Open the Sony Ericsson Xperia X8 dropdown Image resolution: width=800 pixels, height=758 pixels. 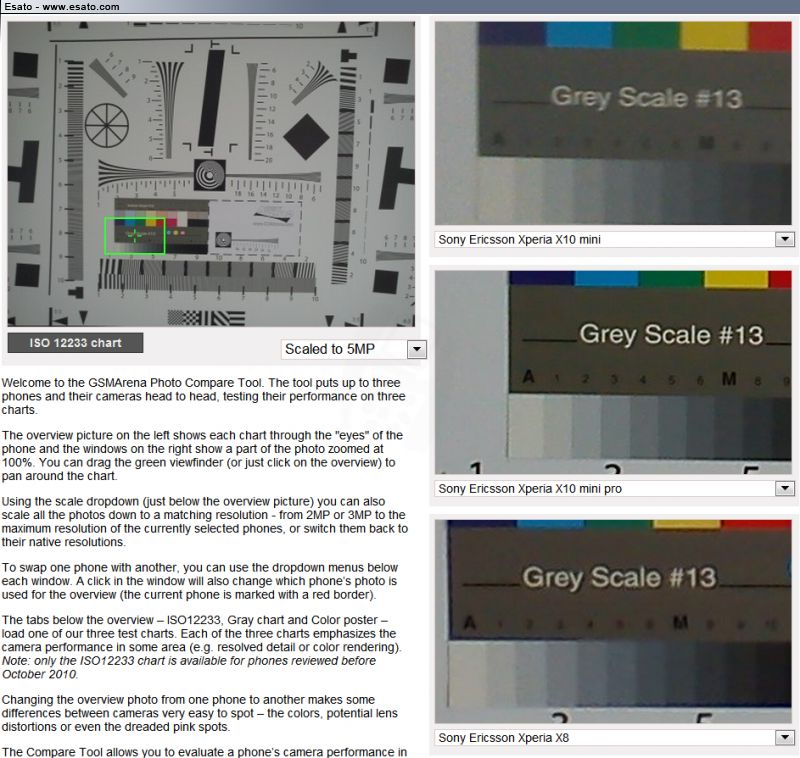(x=614, y=738)
